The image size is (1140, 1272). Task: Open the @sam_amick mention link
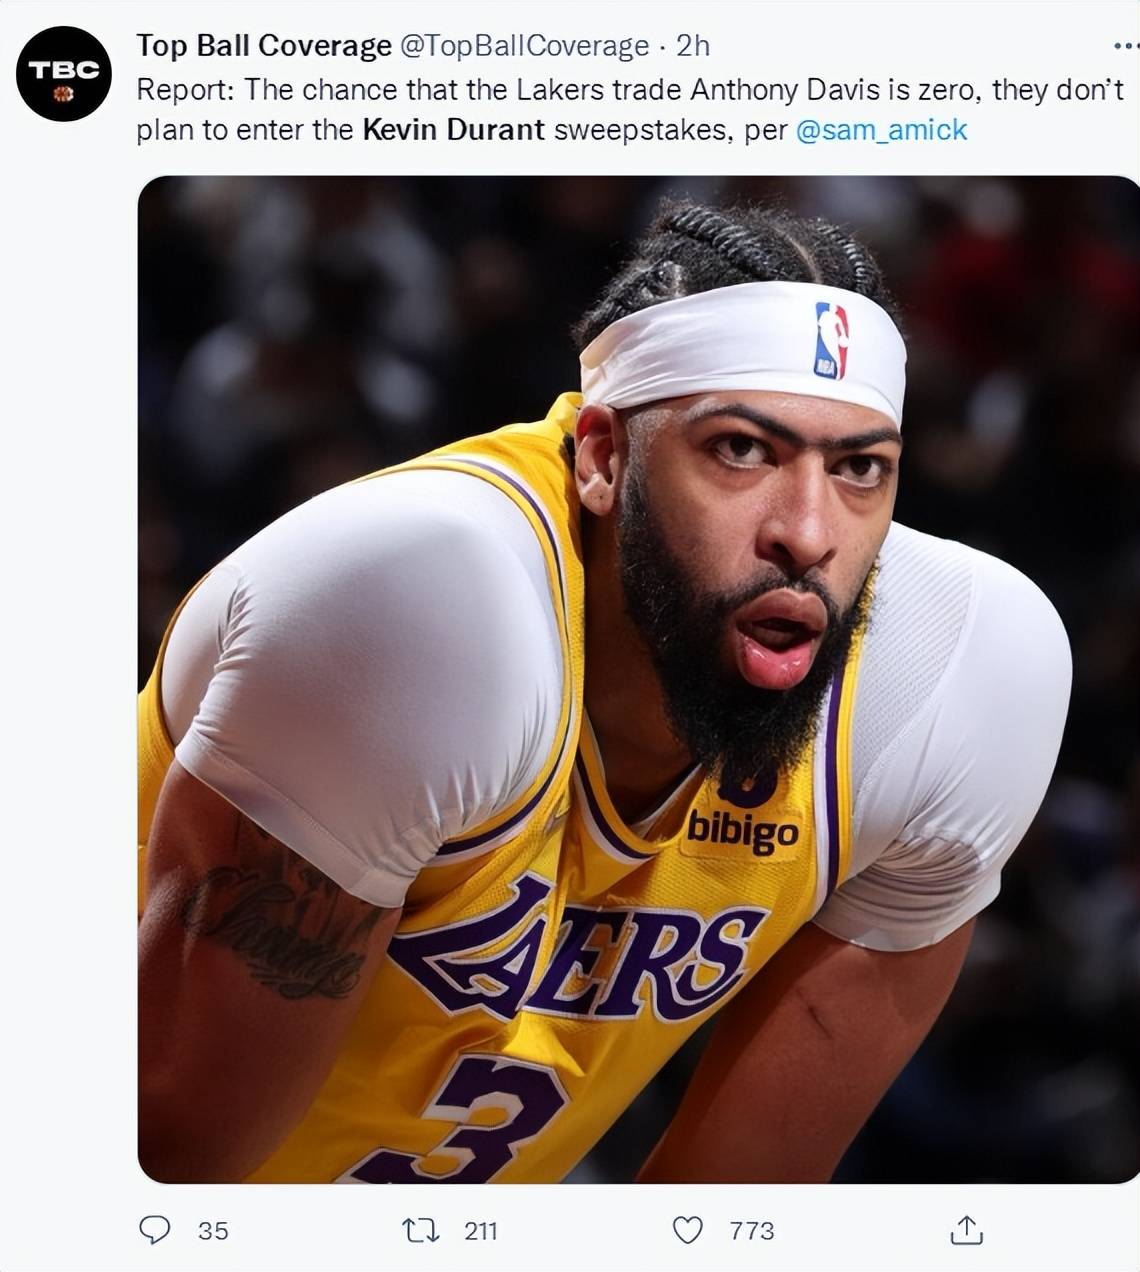pos(881,130)
